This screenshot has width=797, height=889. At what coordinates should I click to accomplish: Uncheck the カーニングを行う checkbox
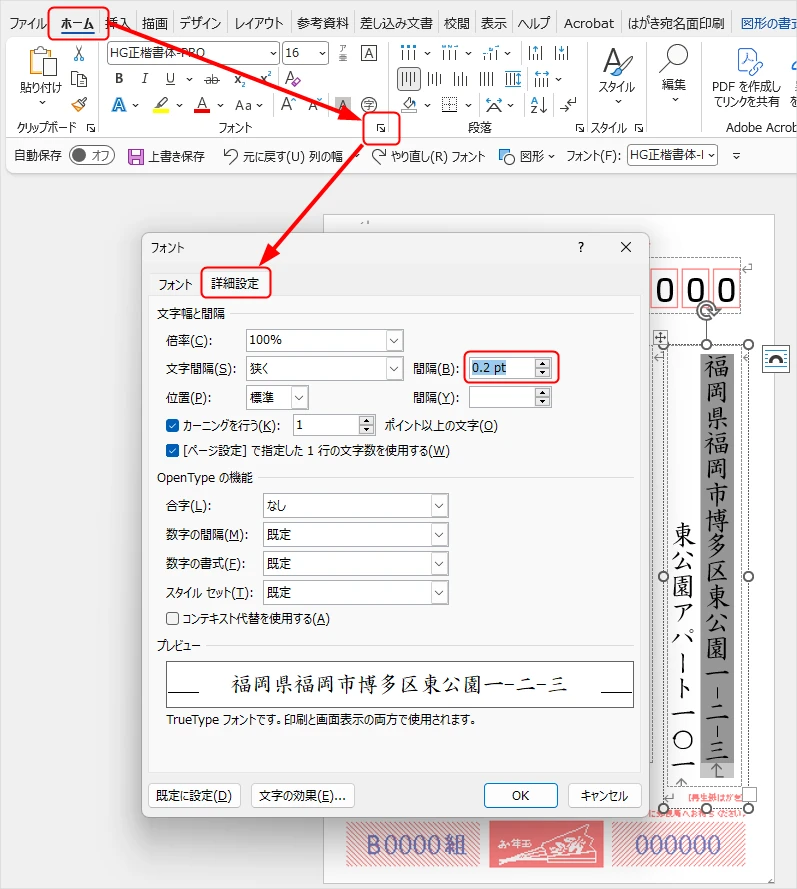coord(172,425)
